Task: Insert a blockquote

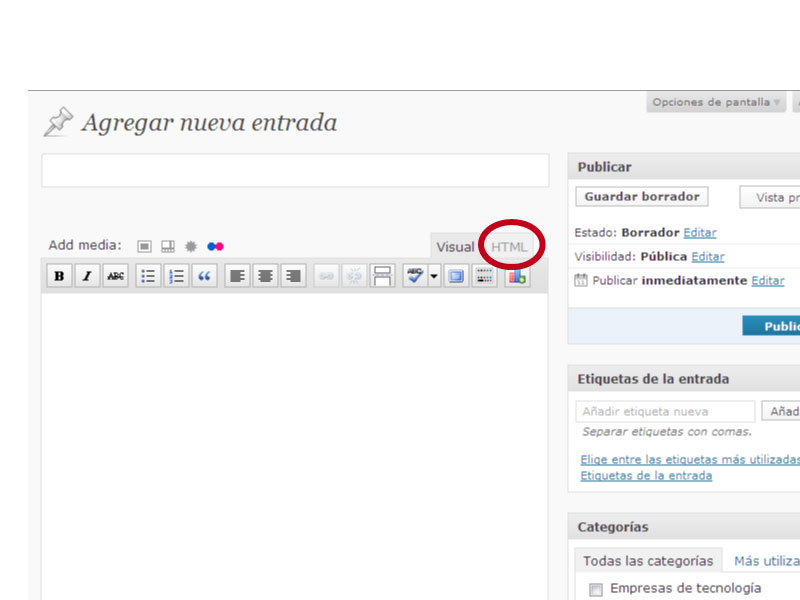Action: click(x=205, y=276)
